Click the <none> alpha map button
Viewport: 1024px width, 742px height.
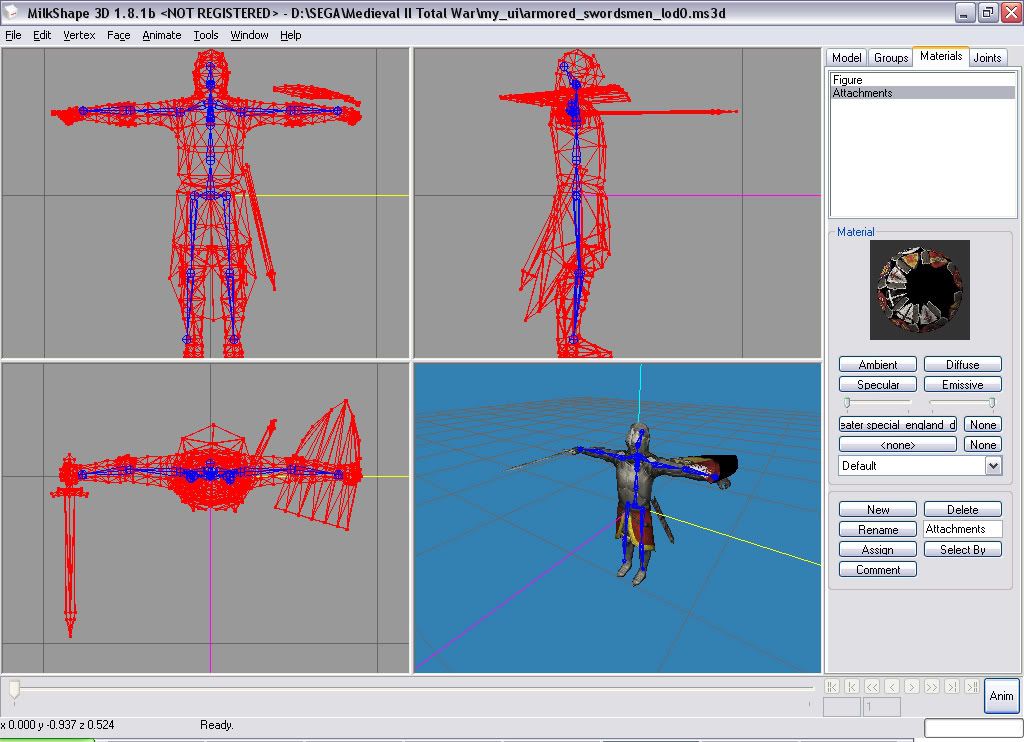tap(898, 445)
